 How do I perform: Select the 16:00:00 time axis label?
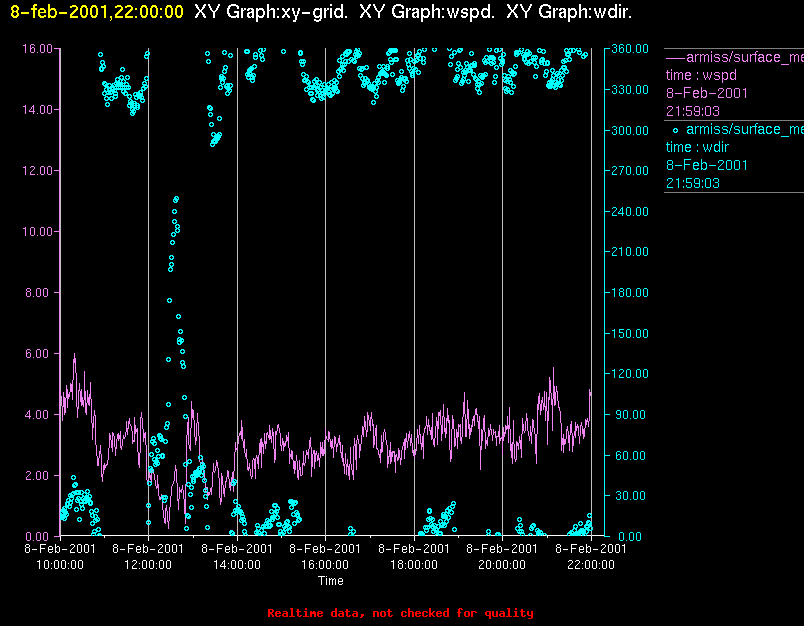coord(325,564)
